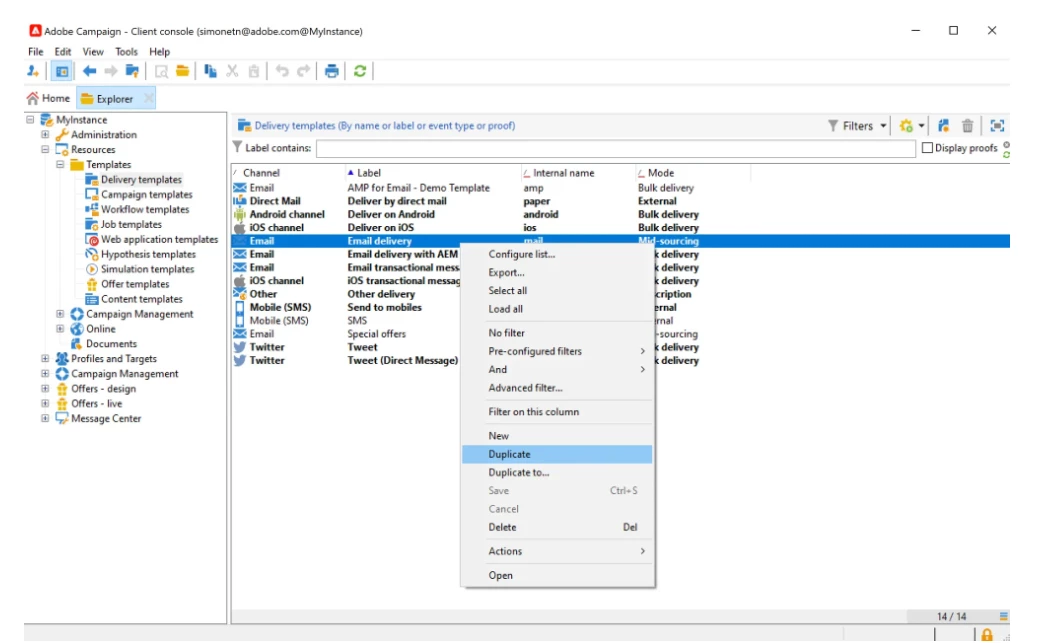Click the full-screen list view icon
Screen dimensions: 1062x643
coord(997,125)
